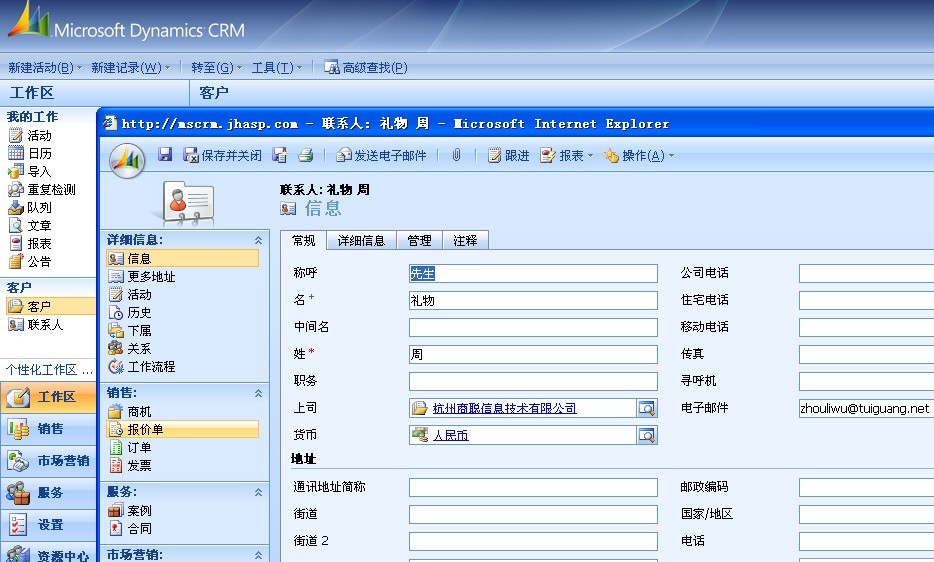Image resolution: width=934 pixels, height=562 pixels.
Task: Click the Print icon in toolbar
Action: (306, 156)
